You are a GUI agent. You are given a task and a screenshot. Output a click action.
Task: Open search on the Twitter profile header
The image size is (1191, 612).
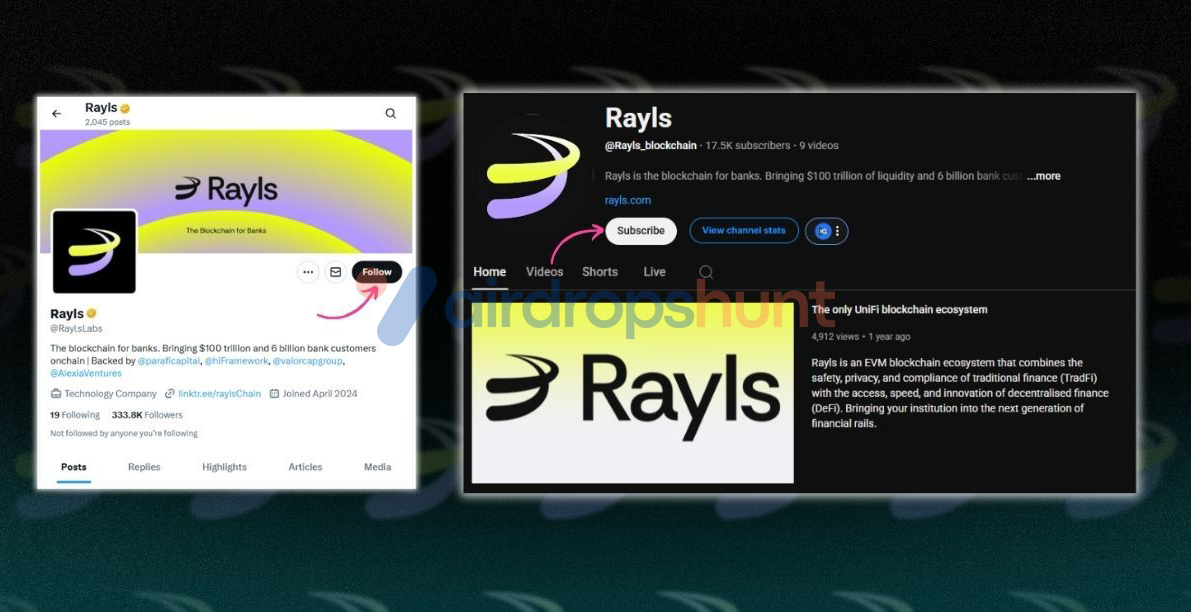tap(390, 114)
